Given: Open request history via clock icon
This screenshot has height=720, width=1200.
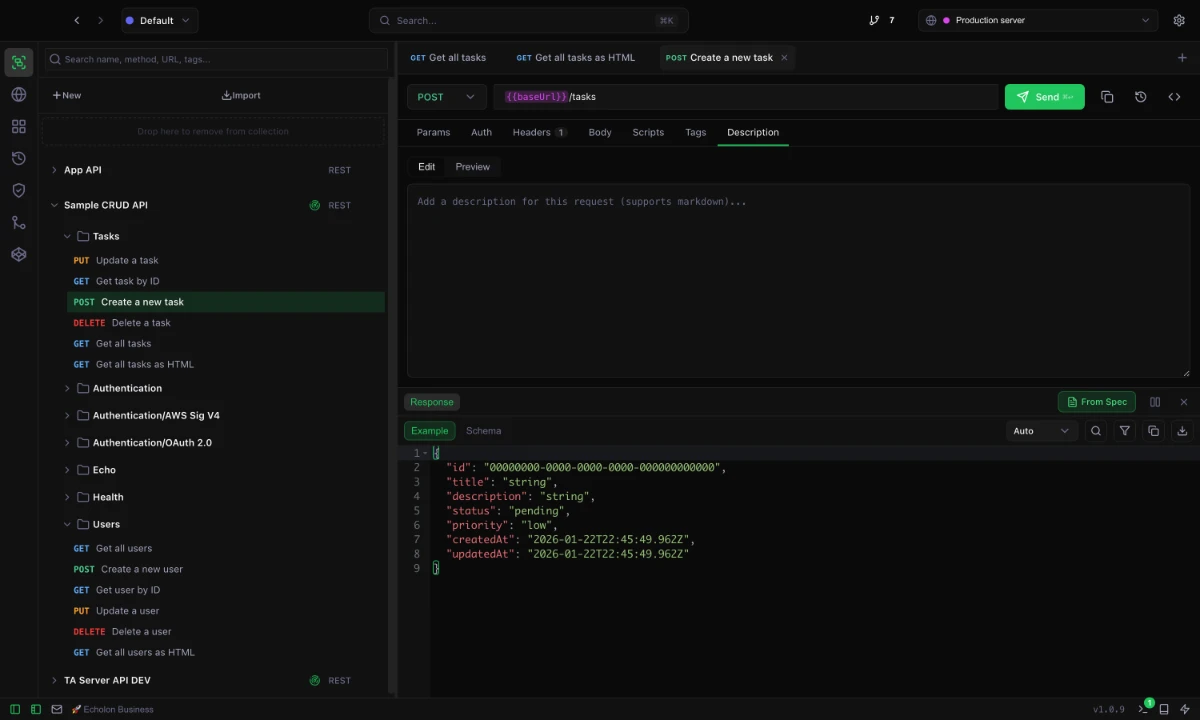Looking at the screenshot, I should click(18, 158).
